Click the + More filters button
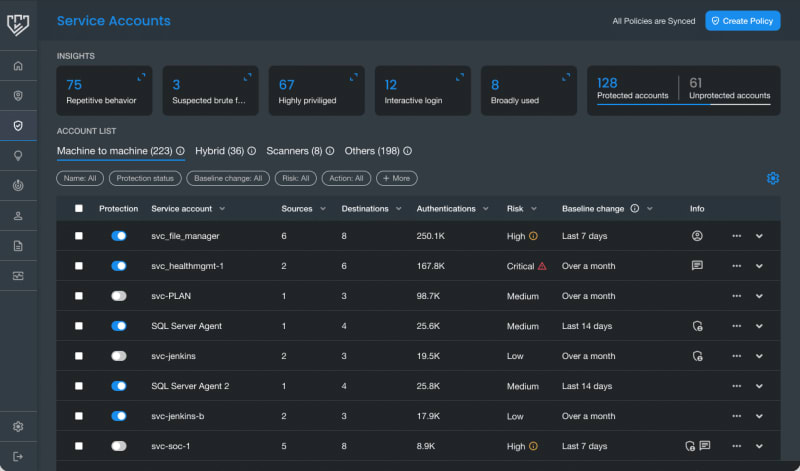The width and height of the screenshot is (800, 471). (x=397, y=178)
